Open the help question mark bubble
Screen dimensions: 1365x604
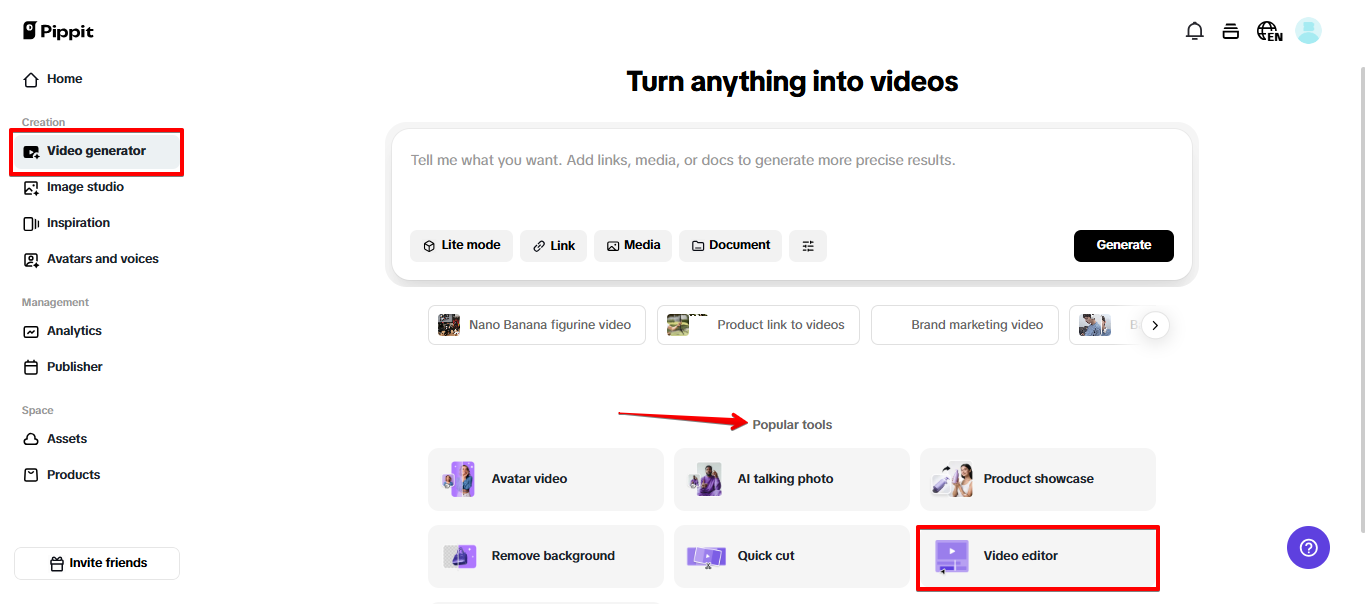1308,547
